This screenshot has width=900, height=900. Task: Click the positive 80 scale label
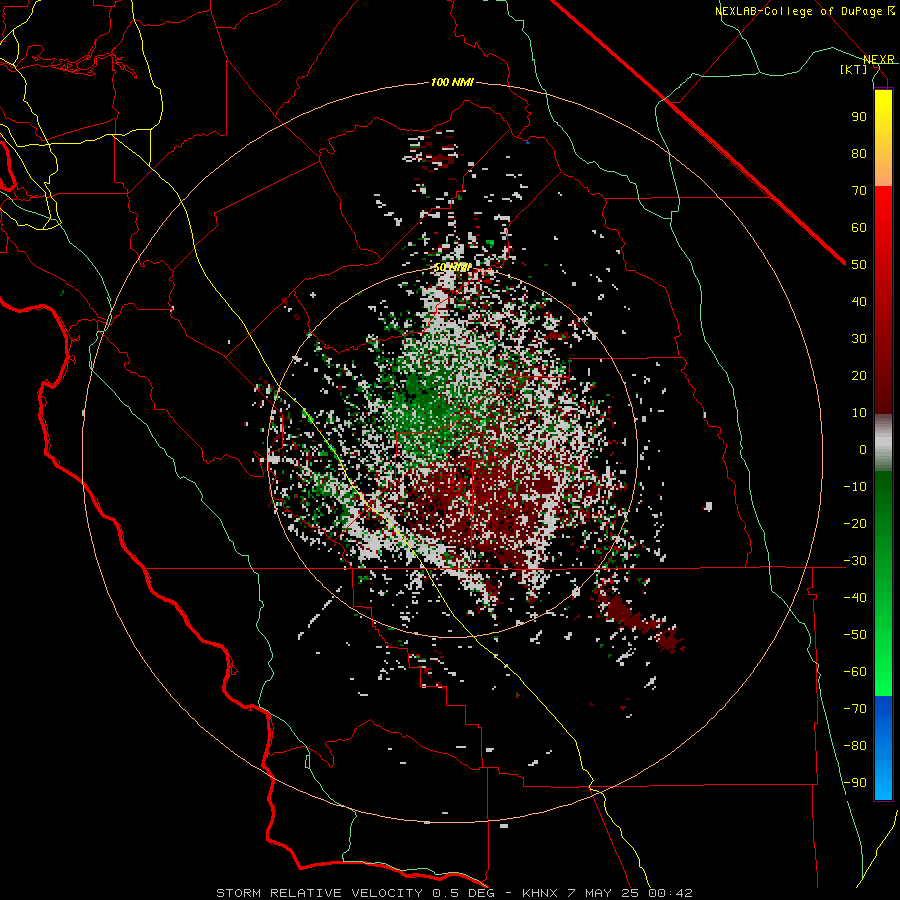(859, 154)
